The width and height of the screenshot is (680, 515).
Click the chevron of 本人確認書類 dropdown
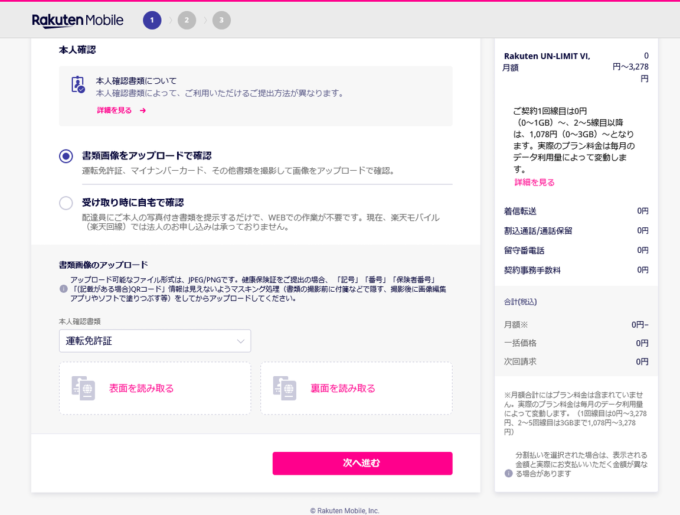pos(240,341)
